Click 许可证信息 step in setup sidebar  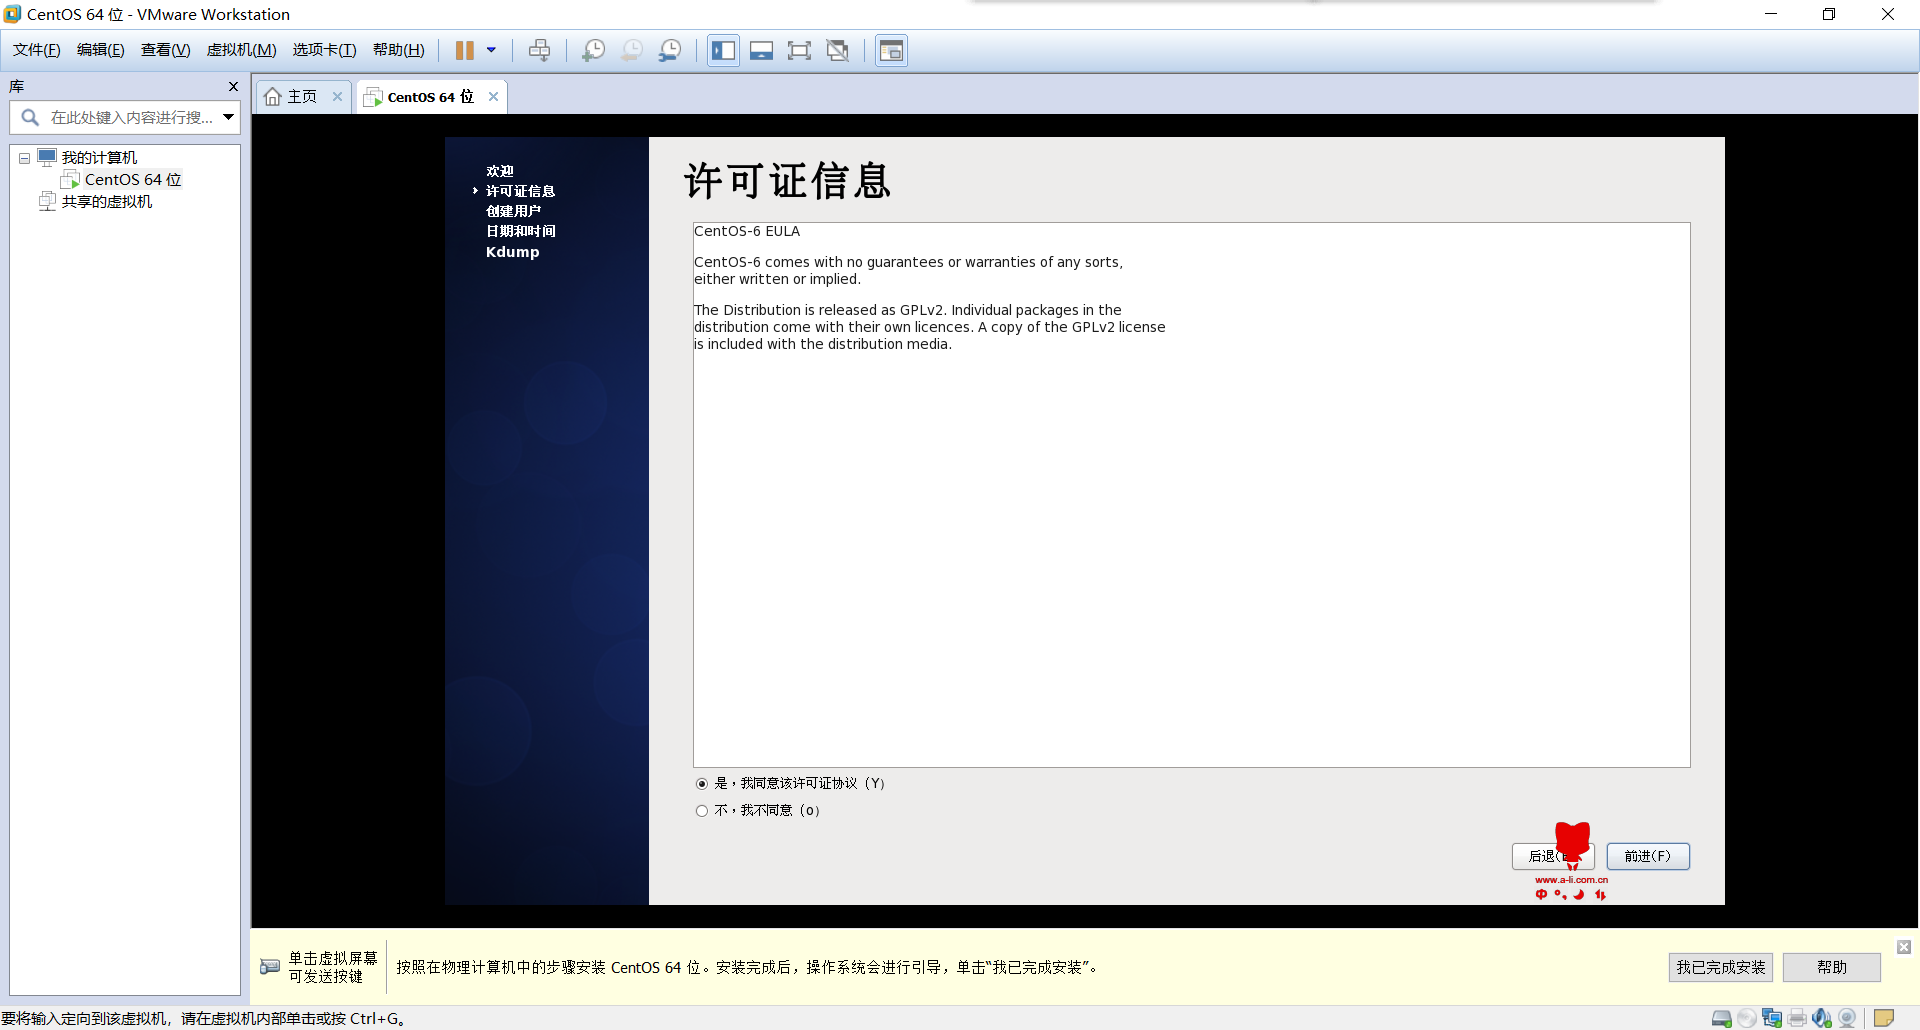pos(521,192)
